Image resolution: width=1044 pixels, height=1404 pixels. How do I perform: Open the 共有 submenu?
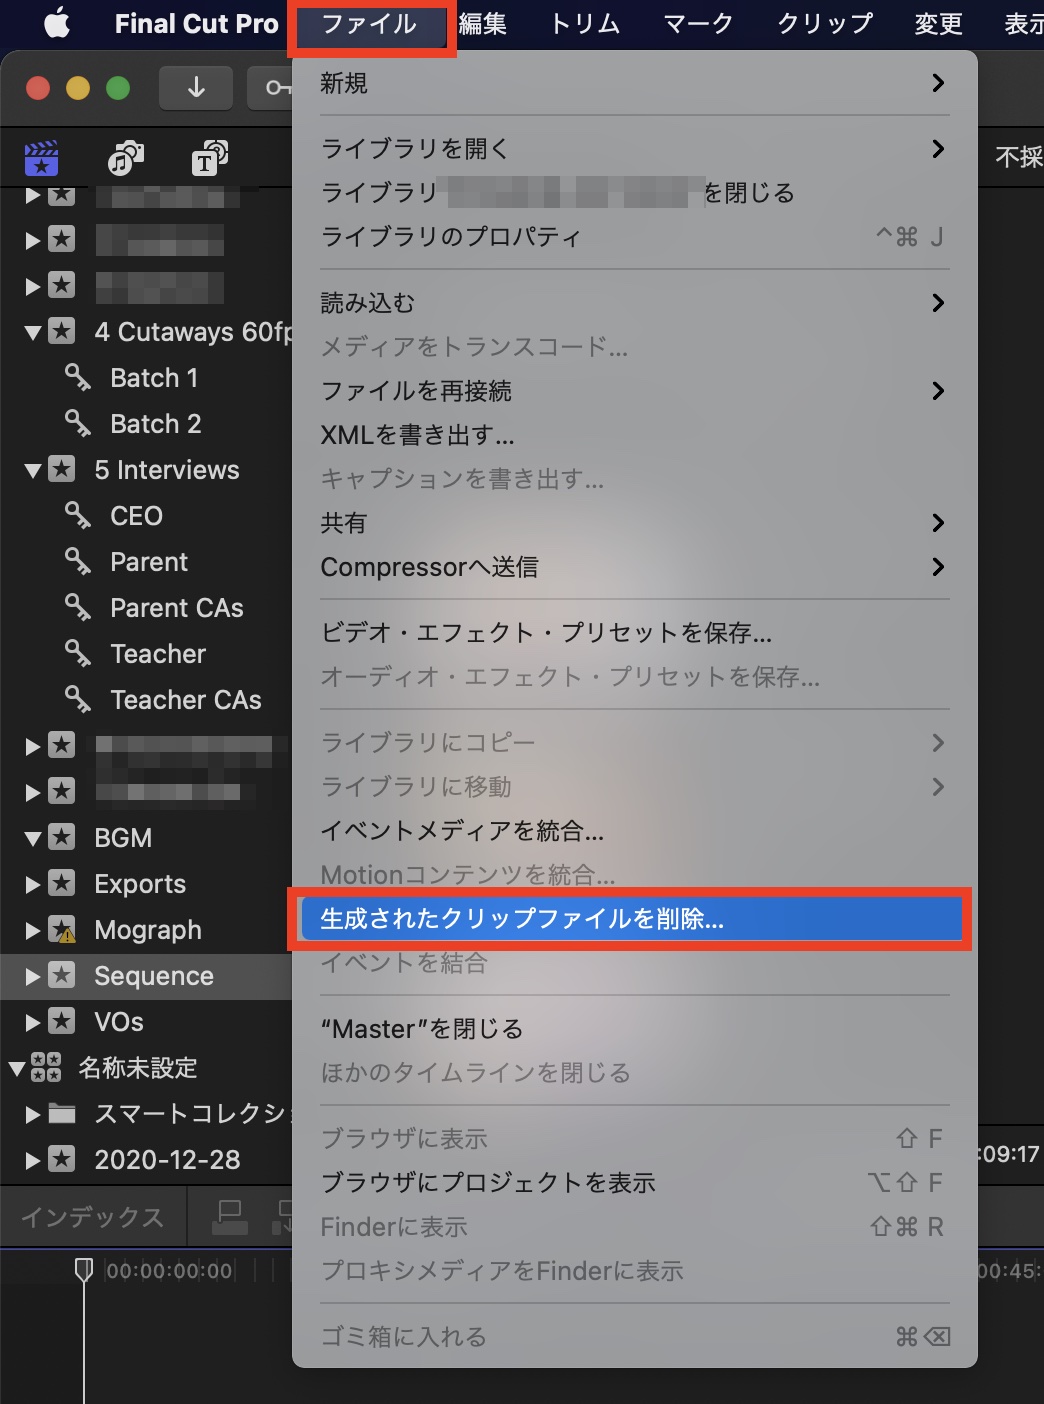(x=634, y=523)
